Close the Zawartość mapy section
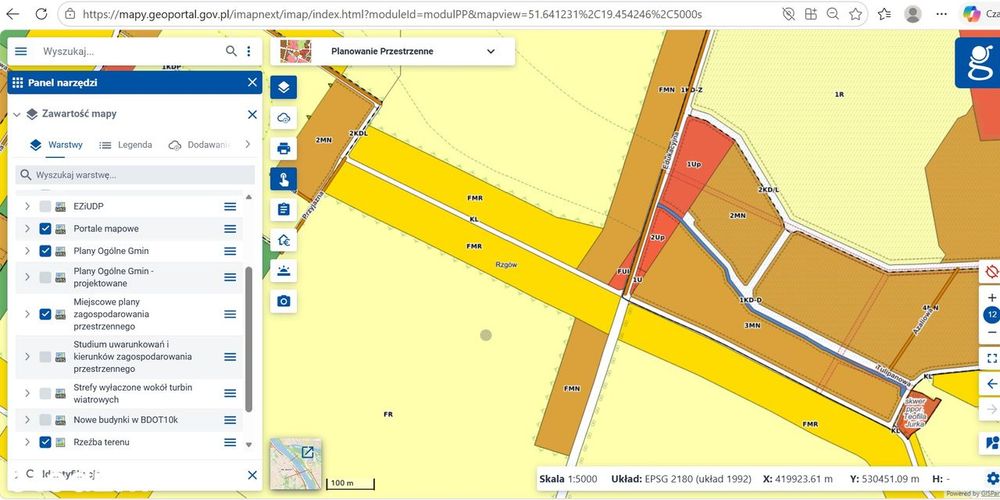 [252, 114]
